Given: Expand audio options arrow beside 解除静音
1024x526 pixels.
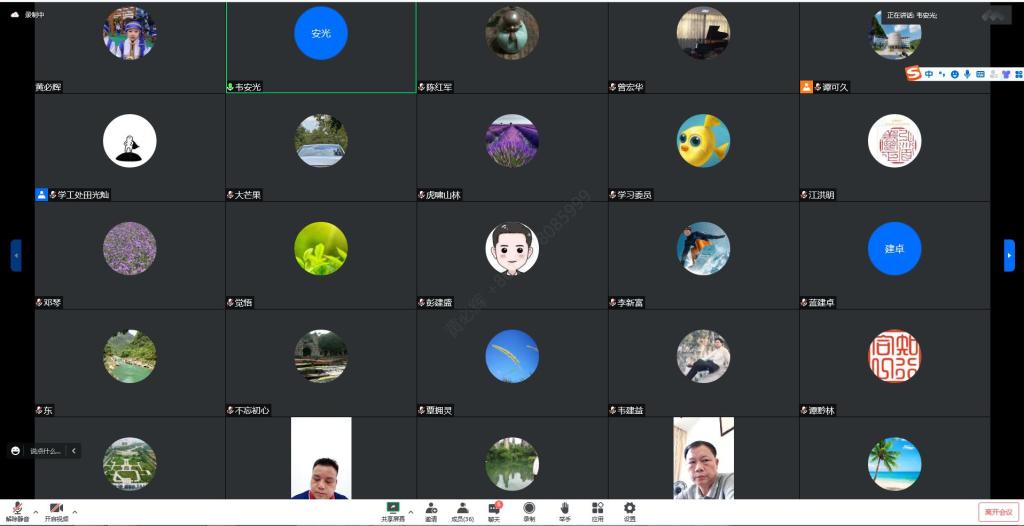Looking at the screenshot, I should click(36, 511).
